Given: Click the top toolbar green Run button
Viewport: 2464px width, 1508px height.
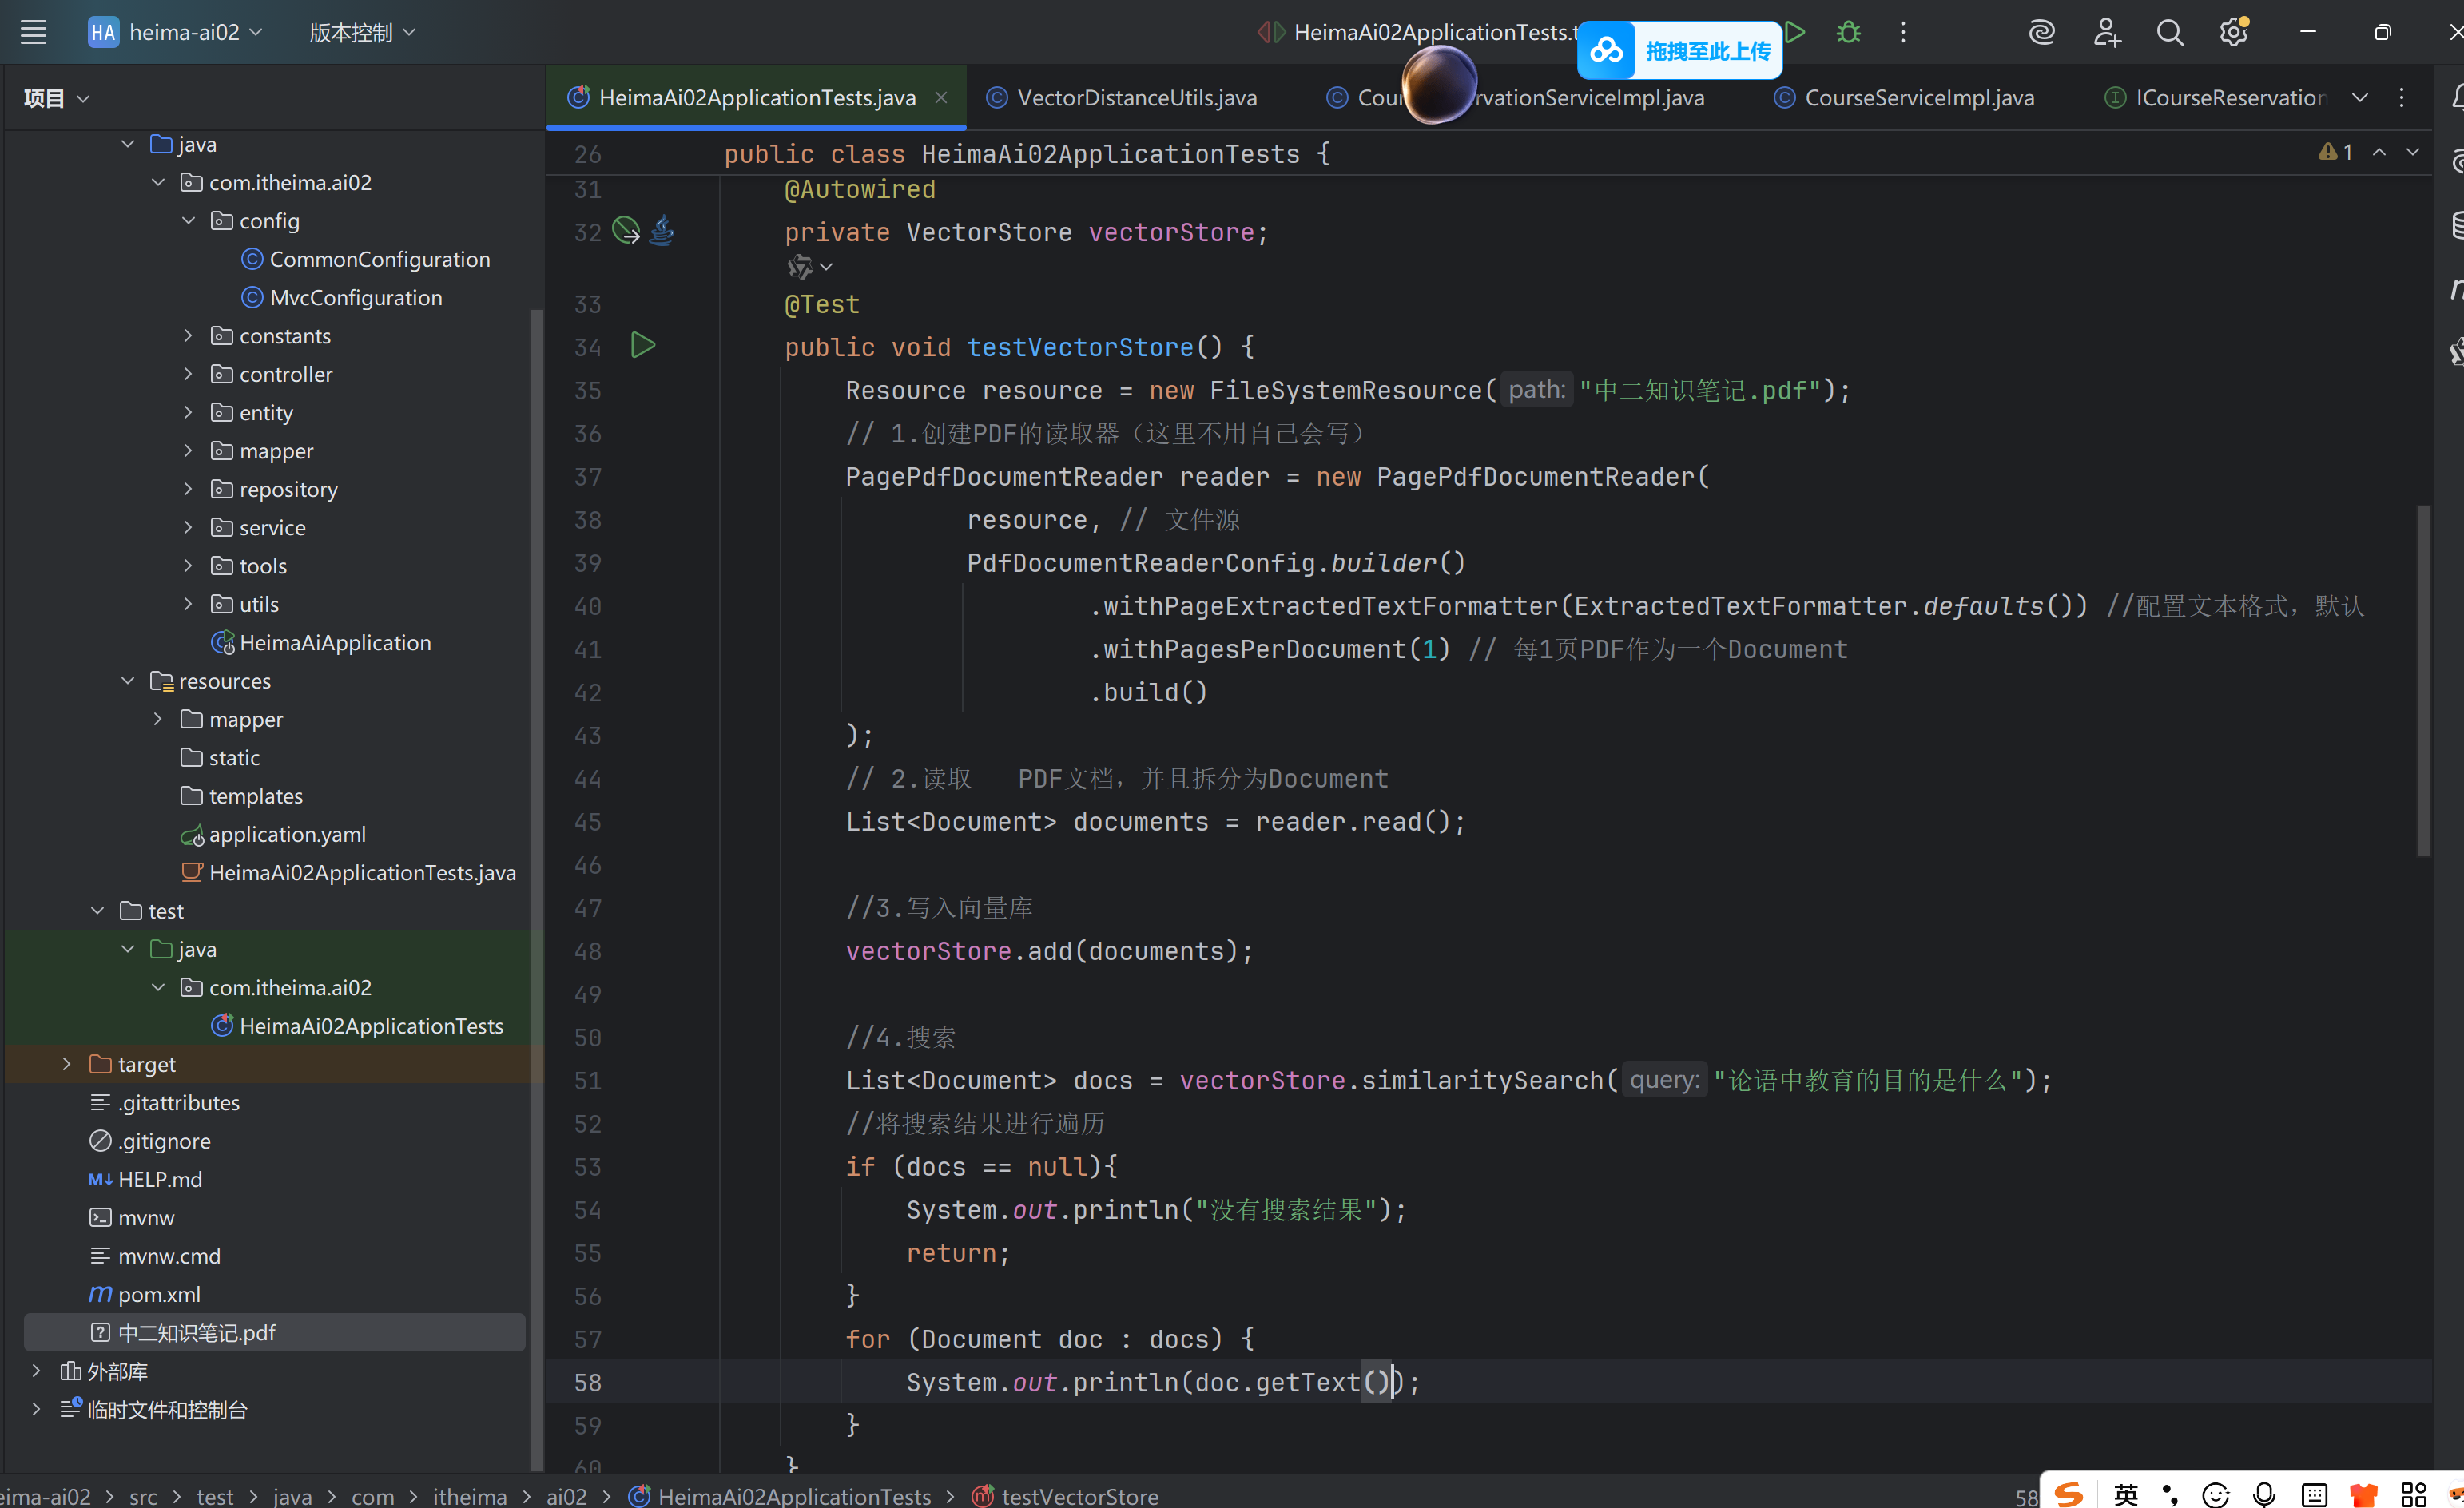Looking at the screenshot, I should point(1796,32).
